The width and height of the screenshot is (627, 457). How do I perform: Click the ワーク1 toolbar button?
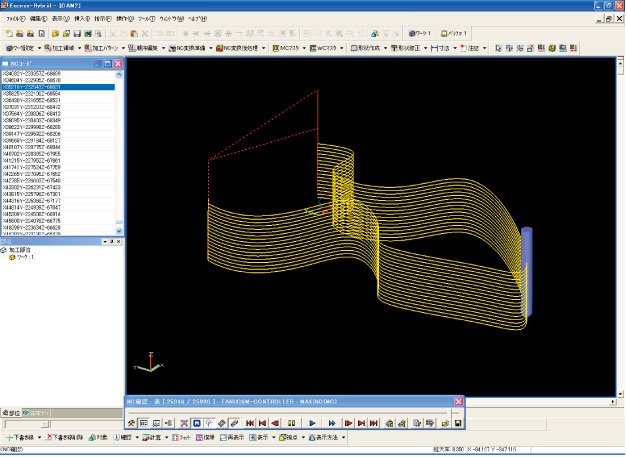point(419,33)
